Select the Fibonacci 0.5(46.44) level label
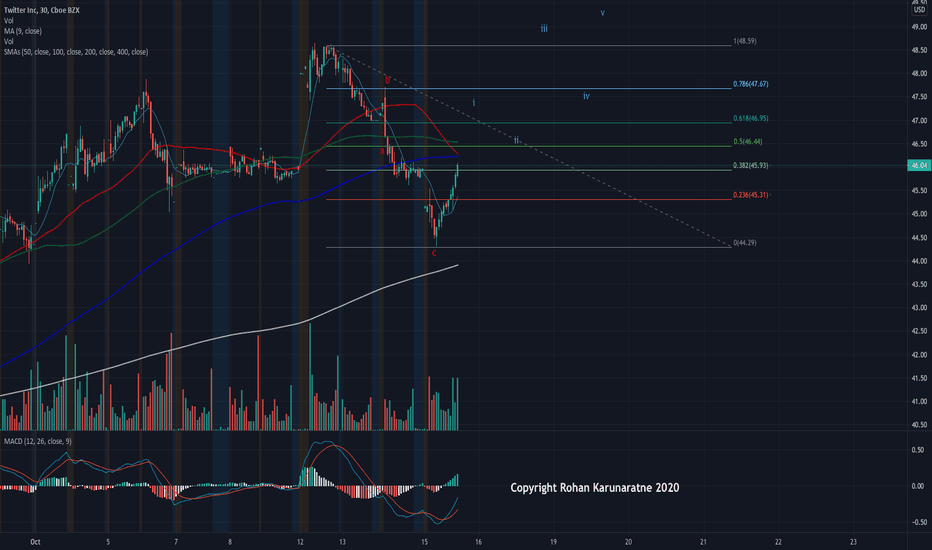This screenshot has width=932, height=550. pyautogui.click(x=748, y=142)
